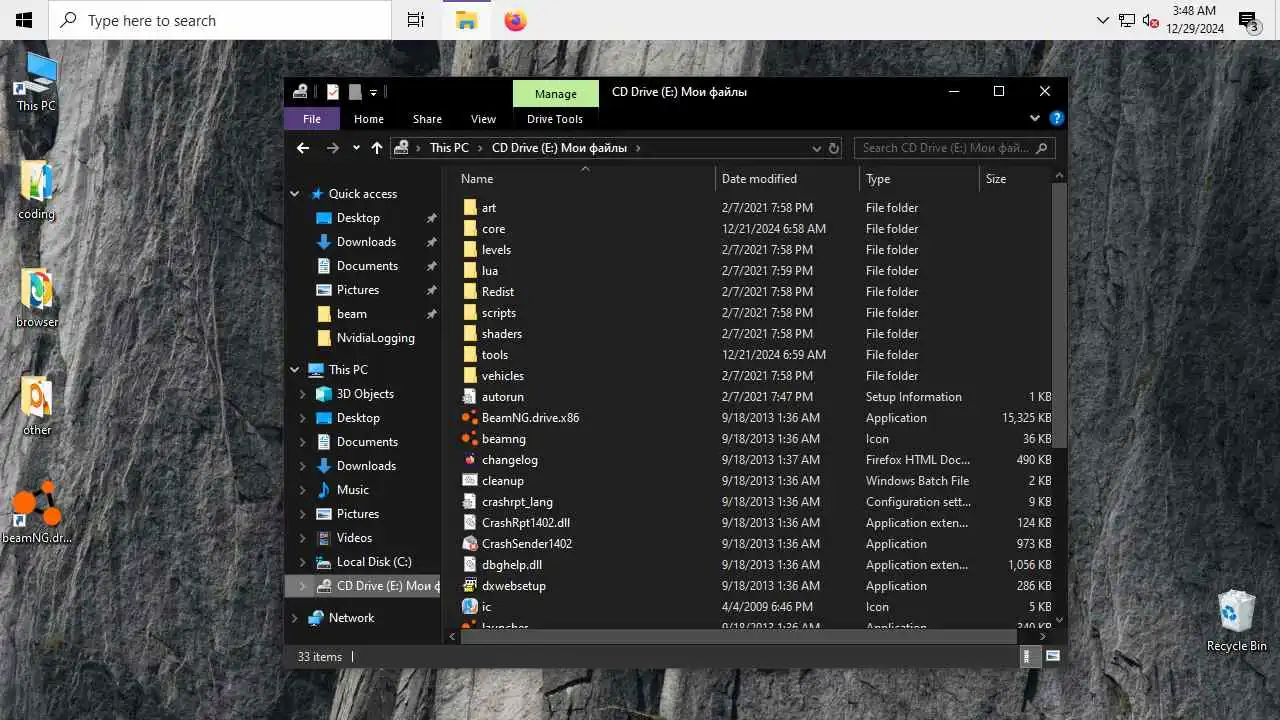1280x720 pixels.
Task: Open the changelog Firefox HTML document
Action: [470, 460]
